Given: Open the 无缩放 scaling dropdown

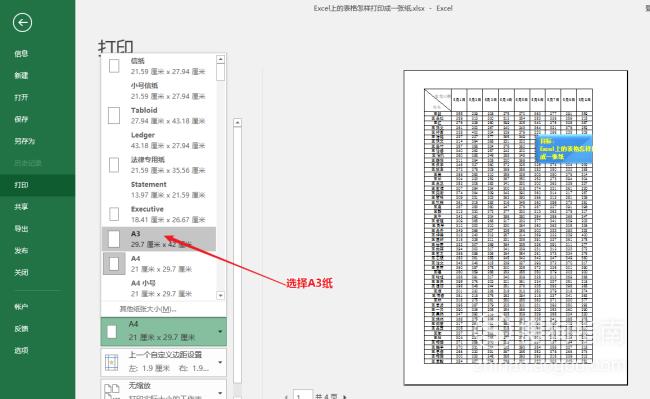Looking at the screenshot, I should click(164, 389).
